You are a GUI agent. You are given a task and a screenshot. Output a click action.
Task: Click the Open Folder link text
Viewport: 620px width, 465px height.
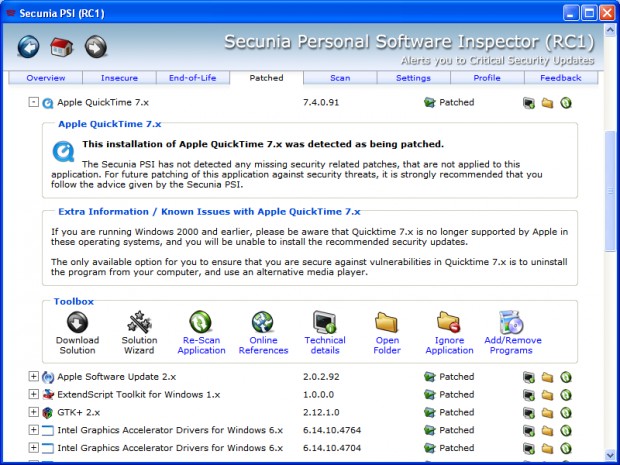point(387,345)
